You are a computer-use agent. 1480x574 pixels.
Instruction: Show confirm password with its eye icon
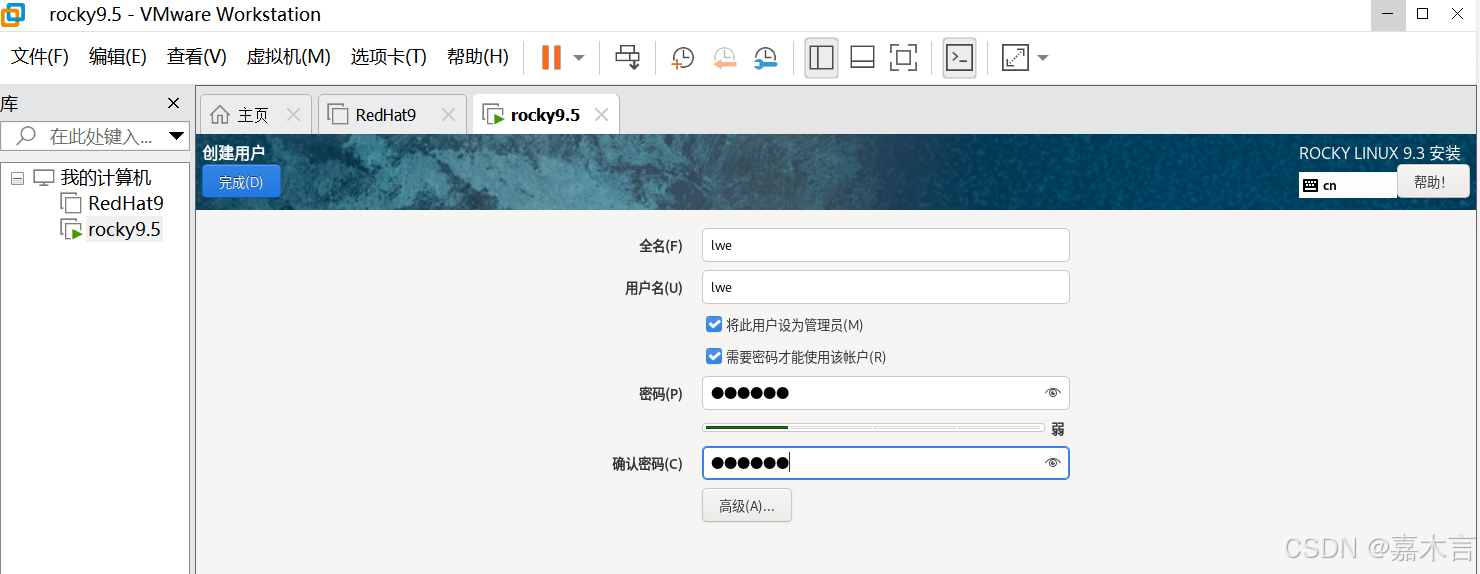[x=1052, y=463]
